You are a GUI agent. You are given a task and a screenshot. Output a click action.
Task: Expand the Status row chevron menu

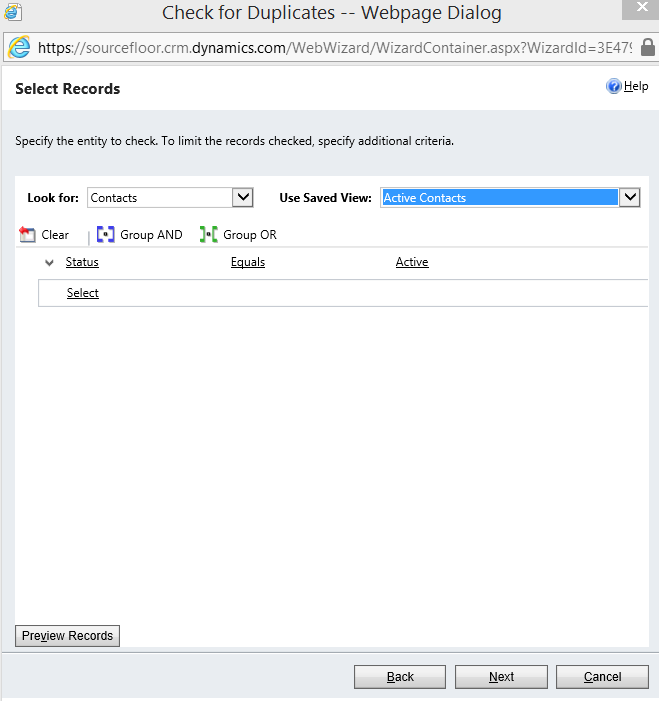click(x=49, y=262)
